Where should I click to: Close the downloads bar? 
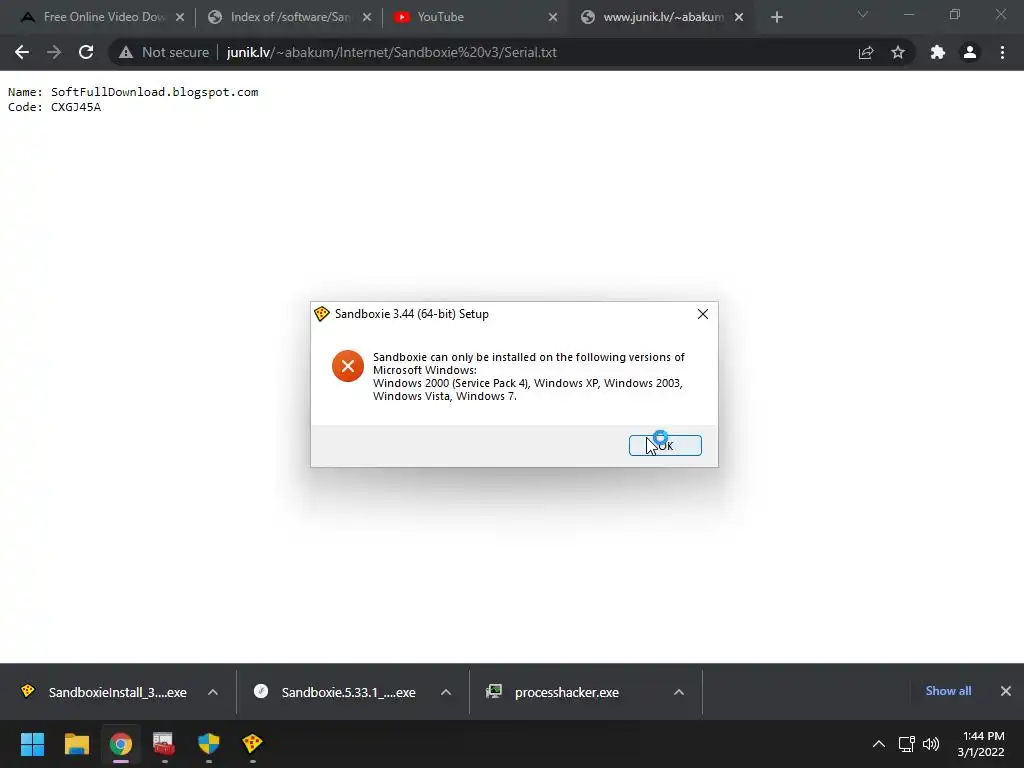click(x=1006, y=691)
